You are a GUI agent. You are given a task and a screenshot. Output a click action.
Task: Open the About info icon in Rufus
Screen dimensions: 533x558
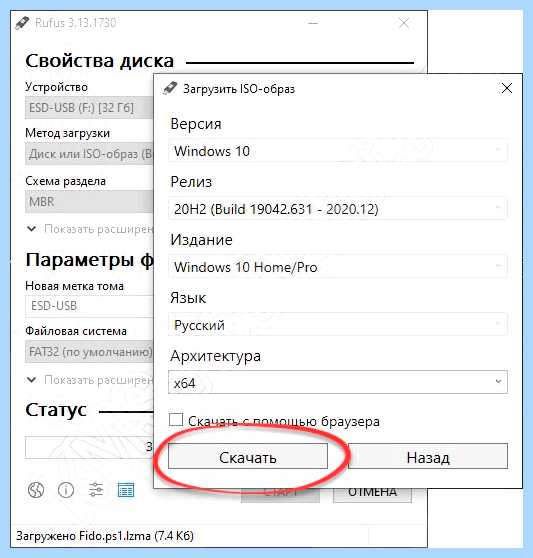66,490
